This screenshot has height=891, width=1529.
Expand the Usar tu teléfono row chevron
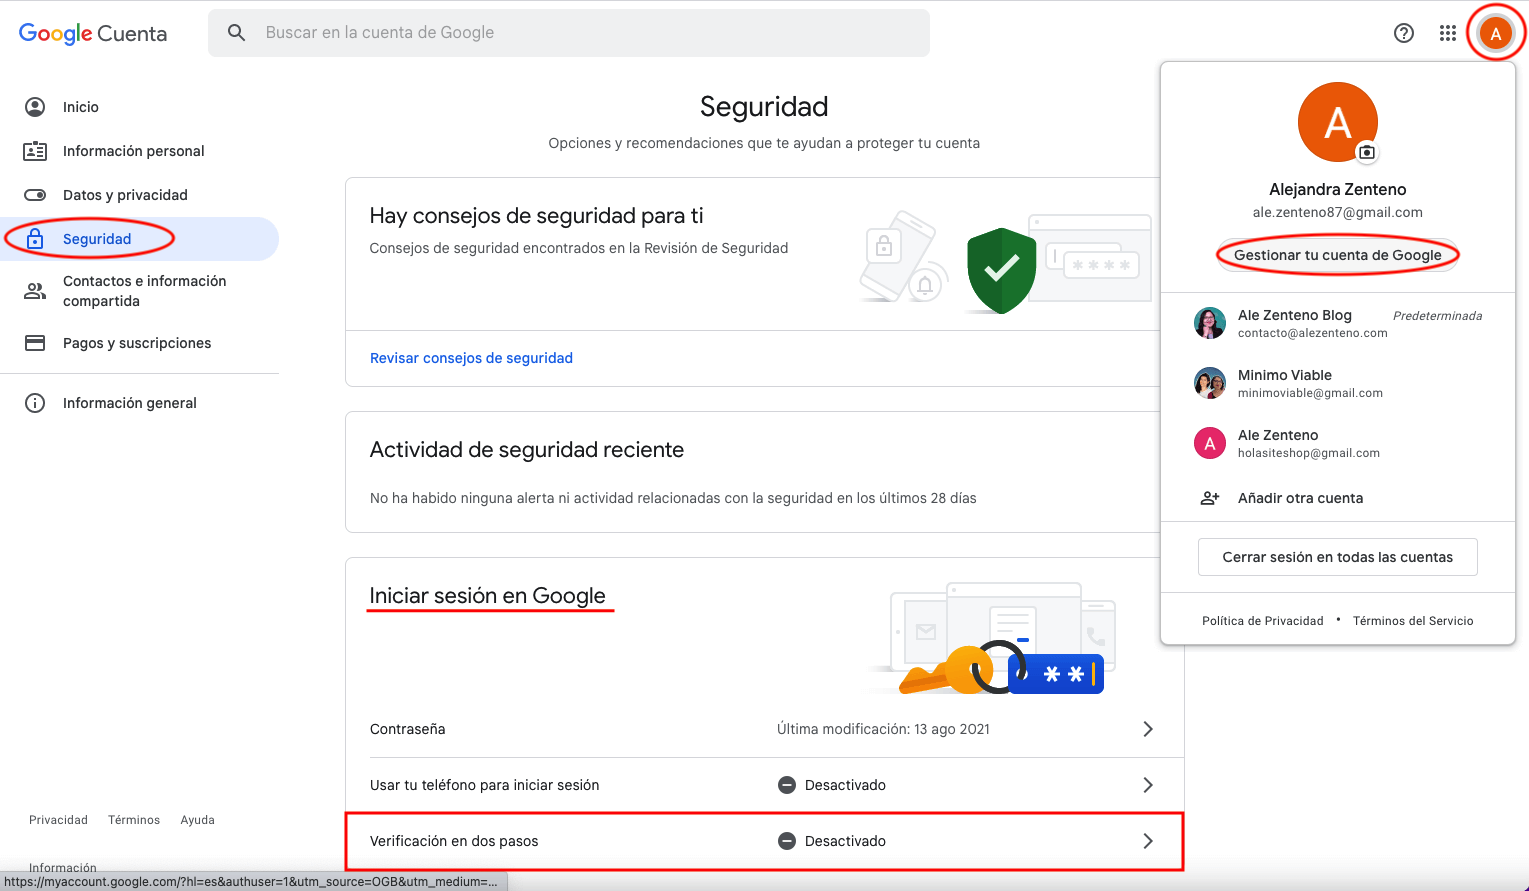[1148, 785]
